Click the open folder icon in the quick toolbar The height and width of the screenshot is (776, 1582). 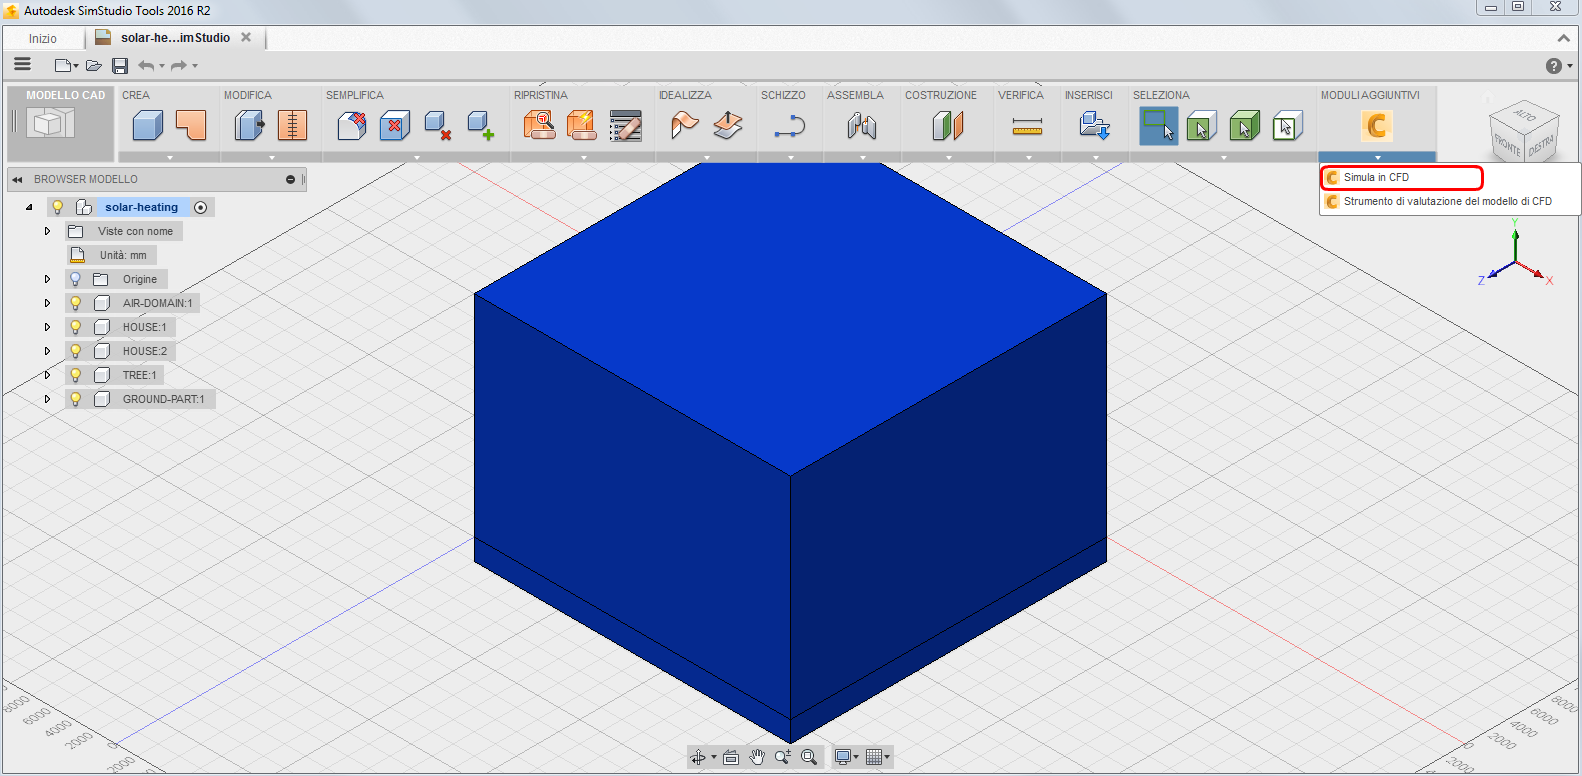coord(94,66)
